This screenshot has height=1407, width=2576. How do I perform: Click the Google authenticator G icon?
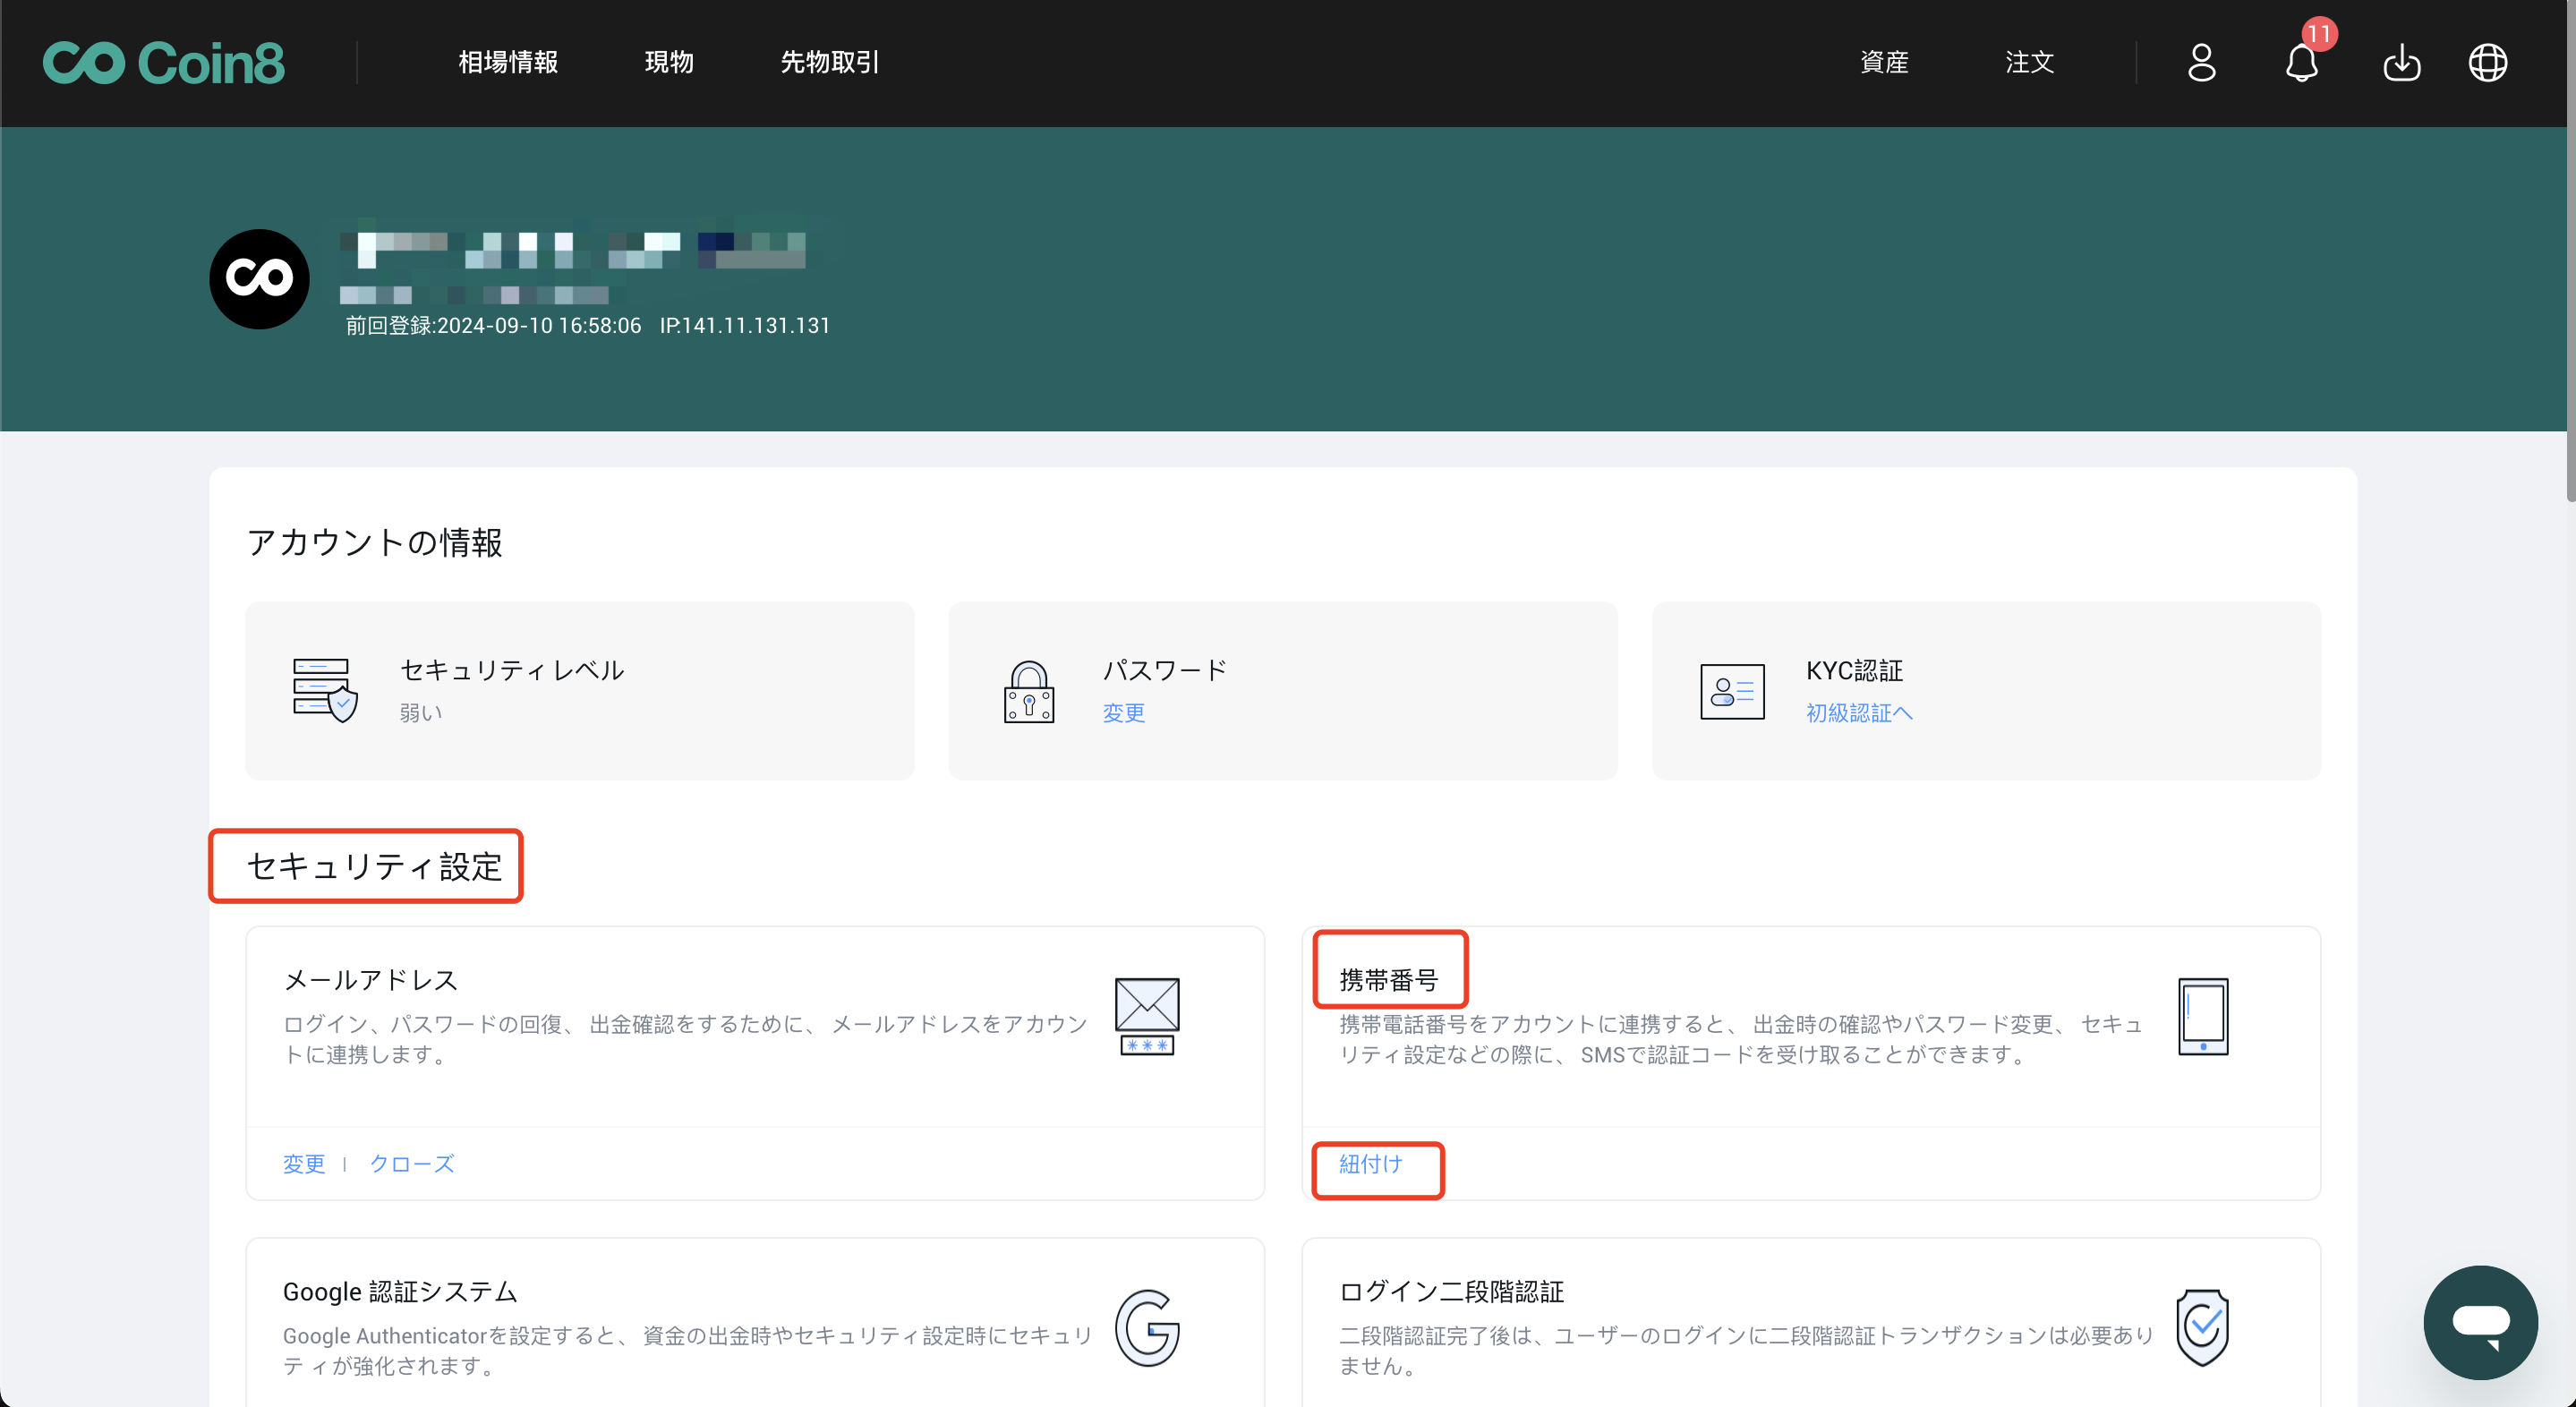(x=1147, y=1328)
